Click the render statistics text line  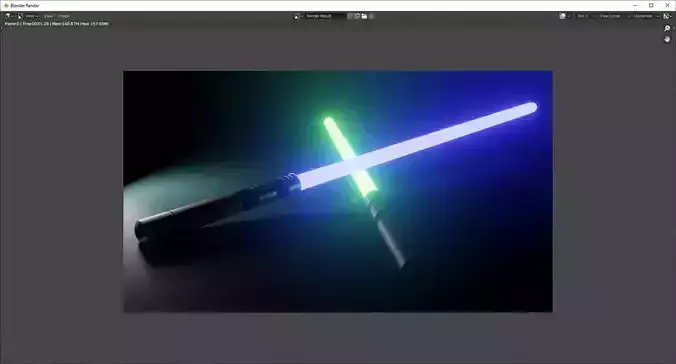pos(56,24)
